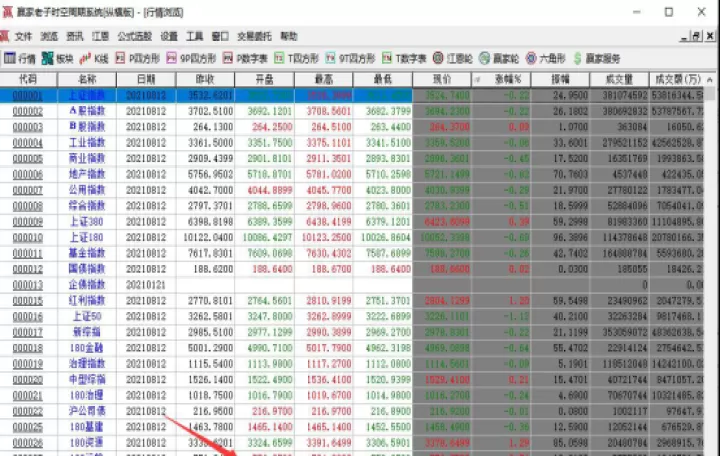Open the K线 chart toolbar icon
720x456 pixels.
(x=94, y=58)
